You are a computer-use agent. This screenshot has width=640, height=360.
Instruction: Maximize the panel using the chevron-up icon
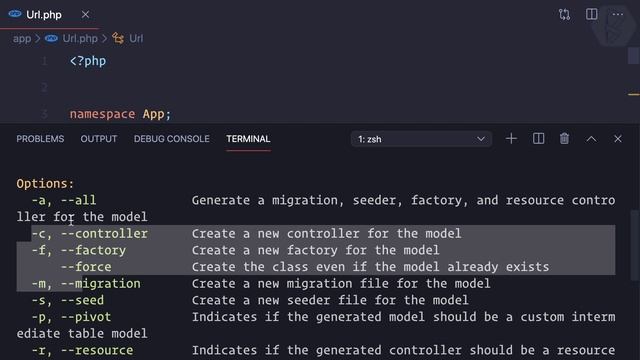(591, 139)
